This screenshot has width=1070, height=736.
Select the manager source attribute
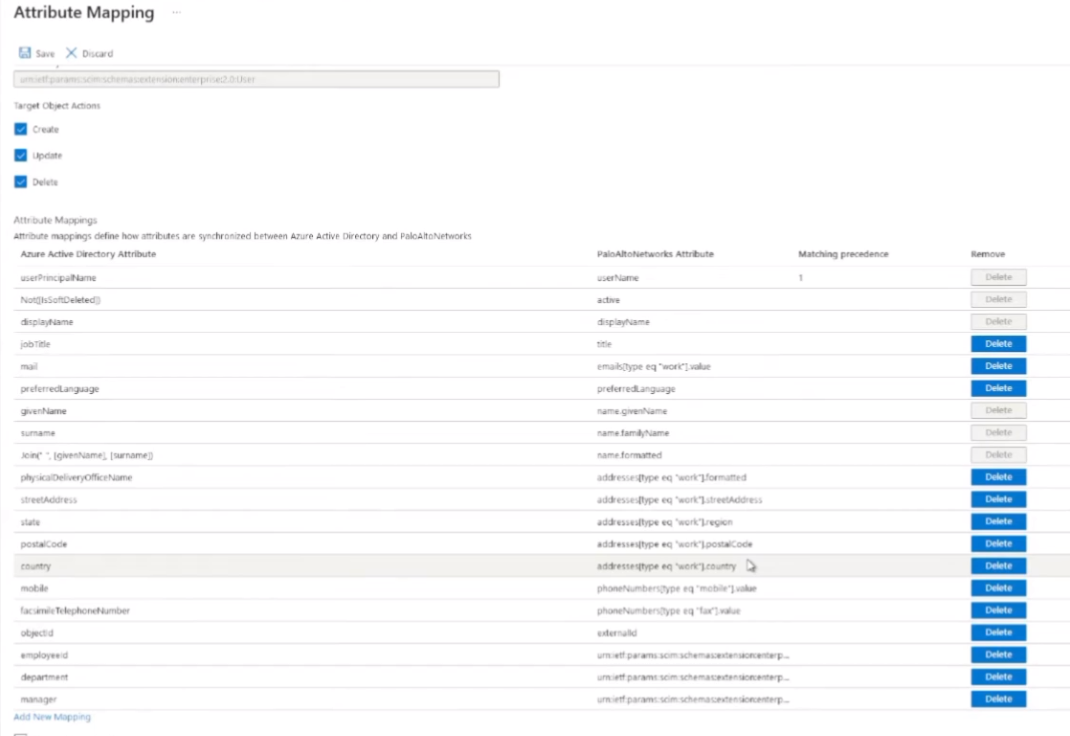38,700
